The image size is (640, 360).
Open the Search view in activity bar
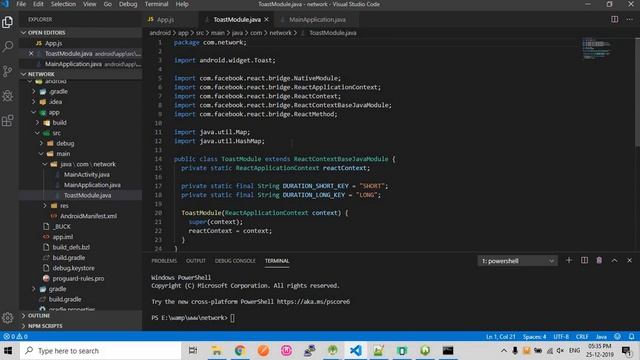(7, 47)
